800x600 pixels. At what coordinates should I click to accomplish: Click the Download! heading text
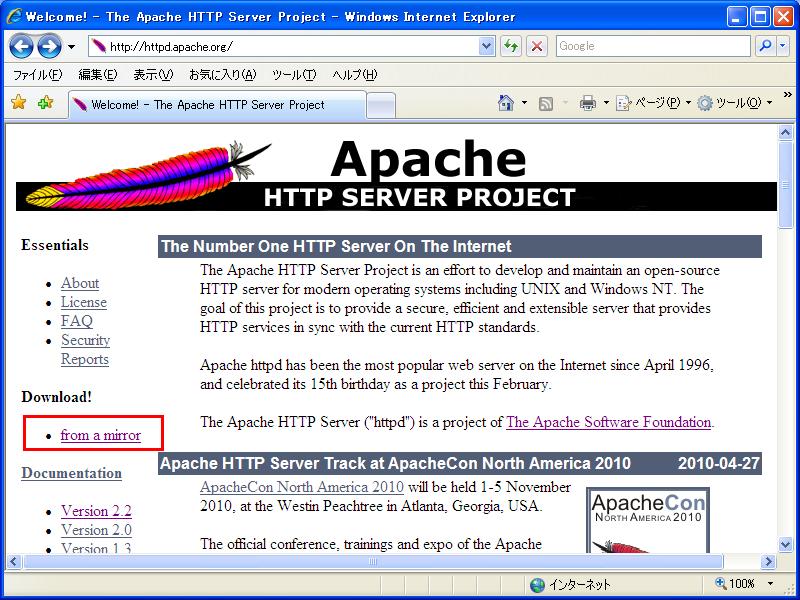click(x=57, y=397)
